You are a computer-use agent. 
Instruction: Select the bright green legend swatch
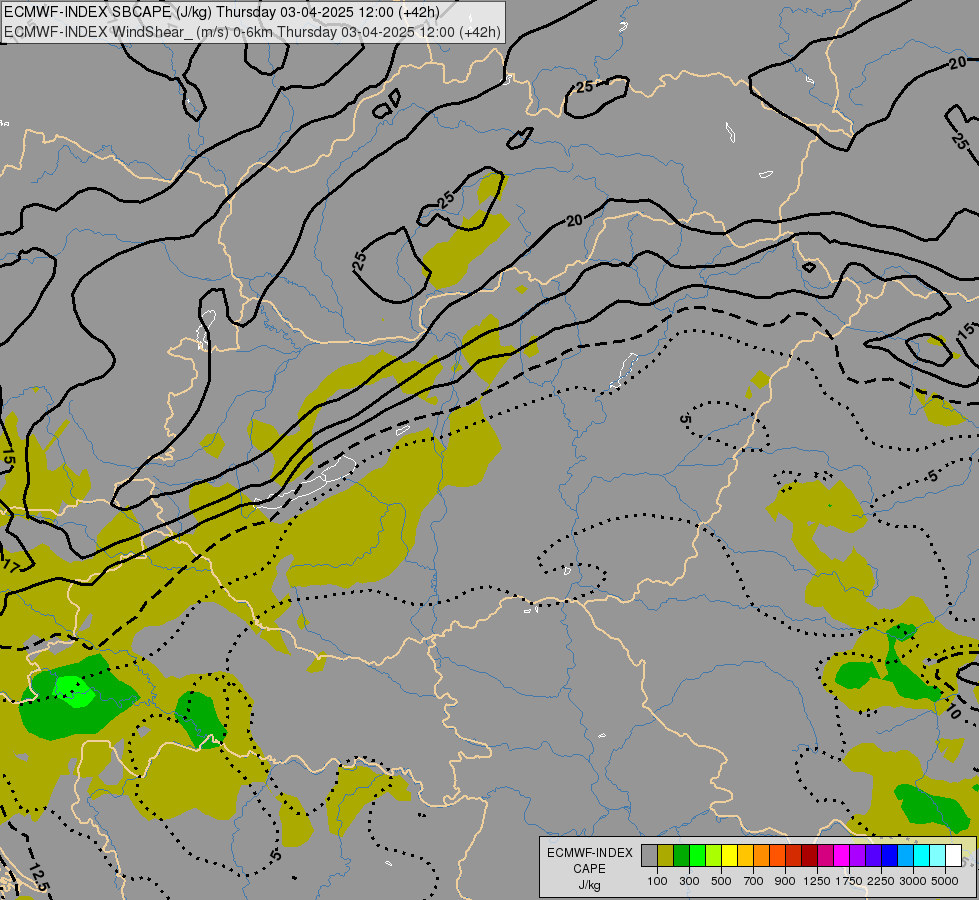point(697,856)
